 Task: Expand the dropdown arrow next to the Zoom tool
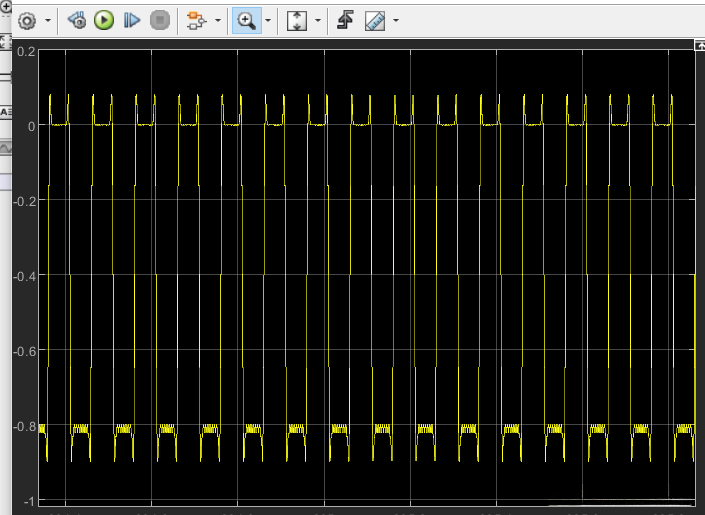click(x=267, y=21)
